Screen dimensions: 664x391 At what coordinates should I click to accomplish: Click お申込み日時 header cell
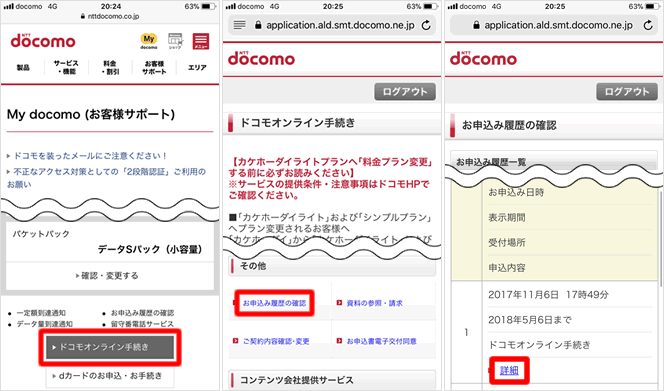[x=516, y=192]
